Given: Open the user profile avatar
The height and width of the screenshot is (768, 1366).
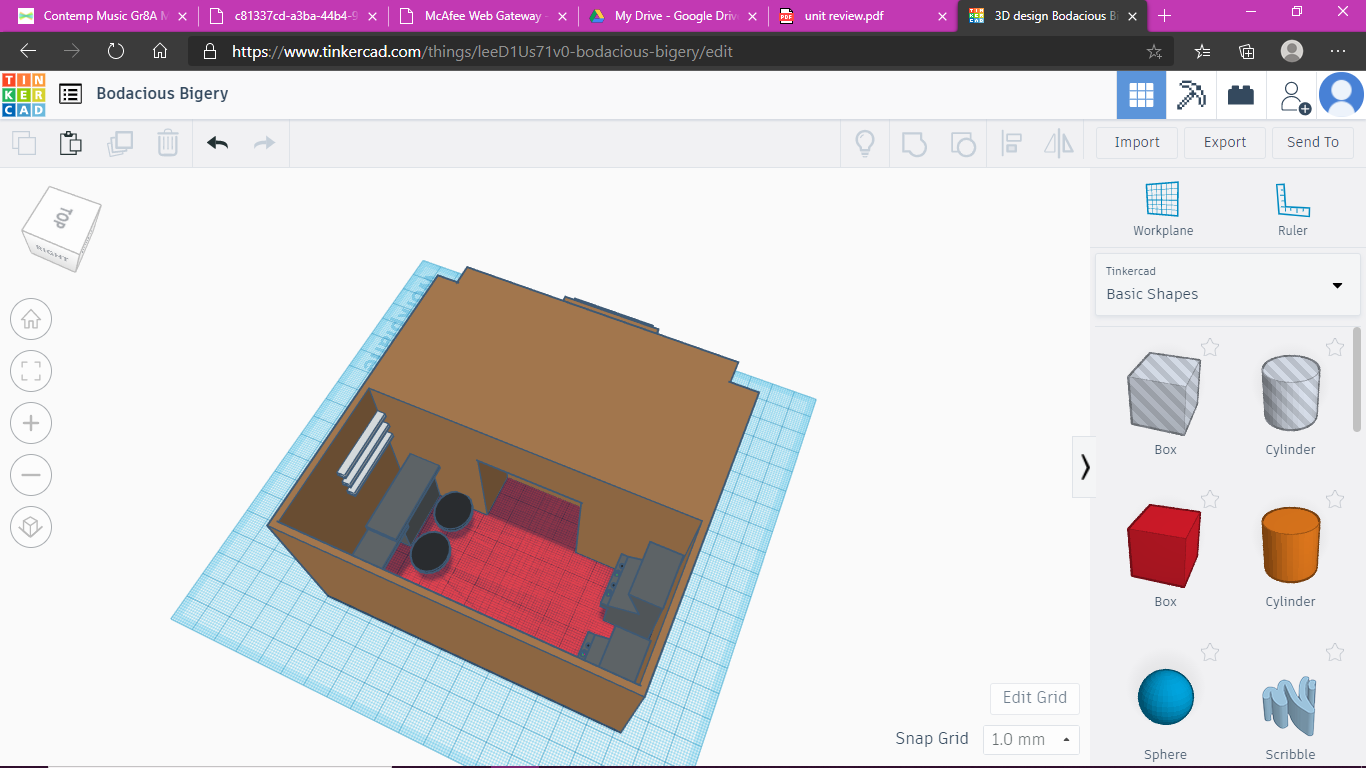Looking at the screenshot, I should [1341, 95].
